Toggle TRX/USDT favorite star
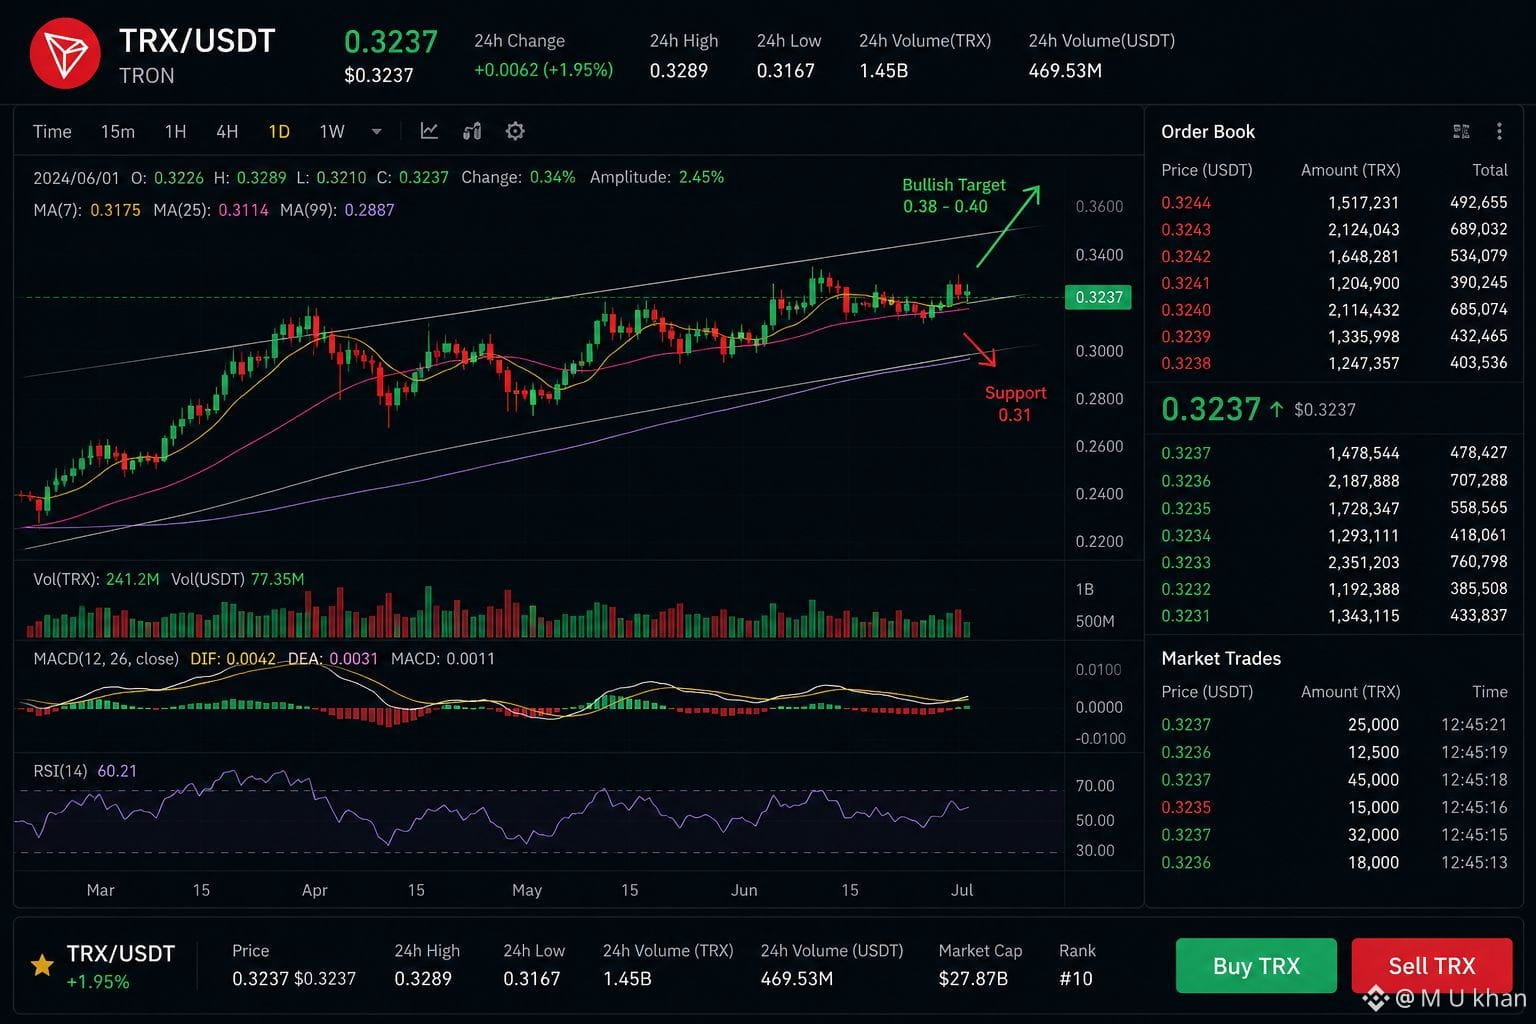Screen dimensions: 1536x1024 42,965
